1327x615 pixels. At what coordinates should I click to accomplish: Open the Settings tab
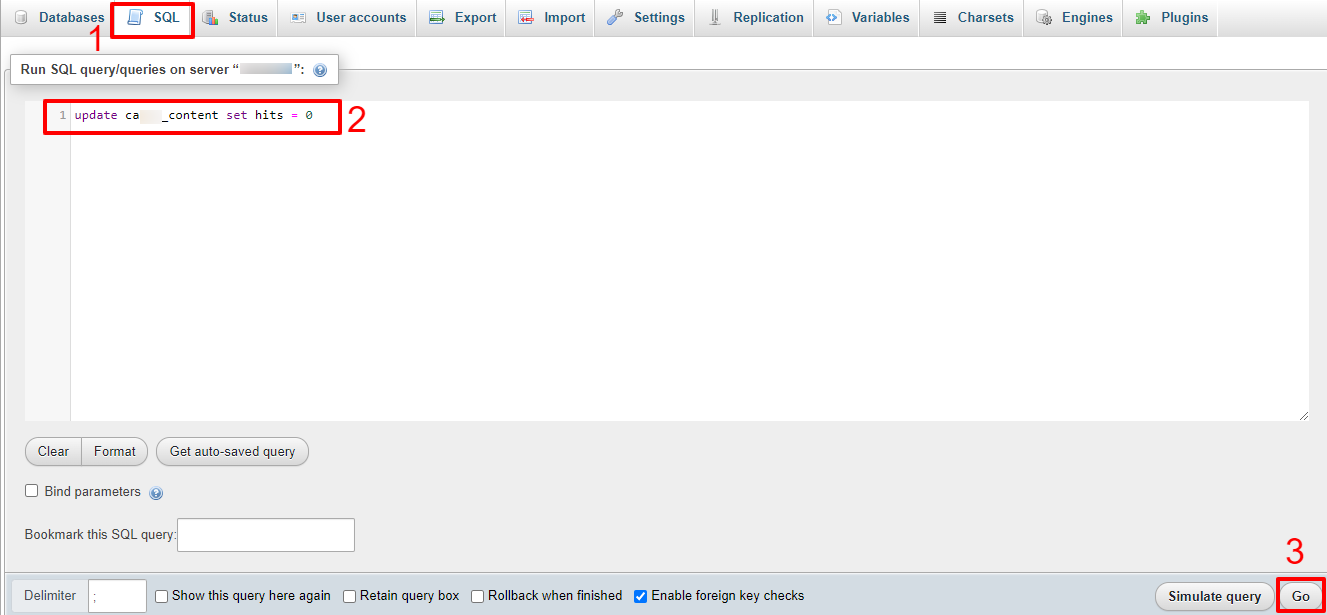646,18
